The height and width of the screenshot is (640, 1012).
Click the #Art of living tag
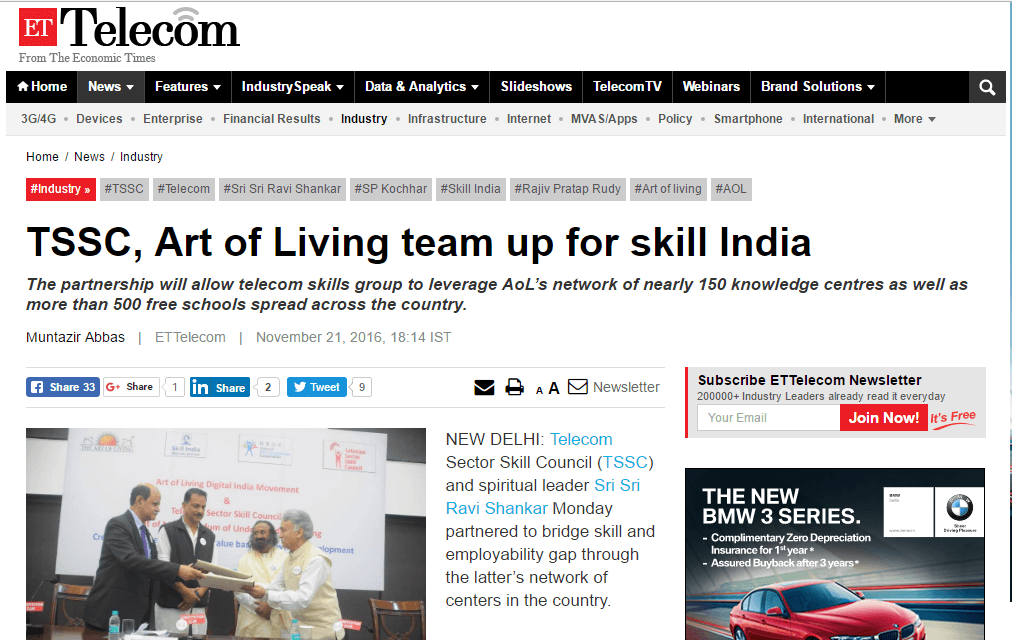tap(668, 189)
